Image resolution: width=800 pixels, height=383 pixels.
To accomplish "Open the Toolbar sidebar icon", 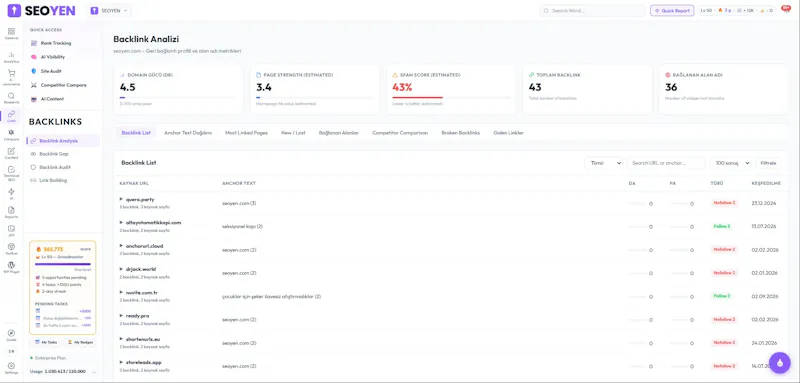I will (11, 249).
